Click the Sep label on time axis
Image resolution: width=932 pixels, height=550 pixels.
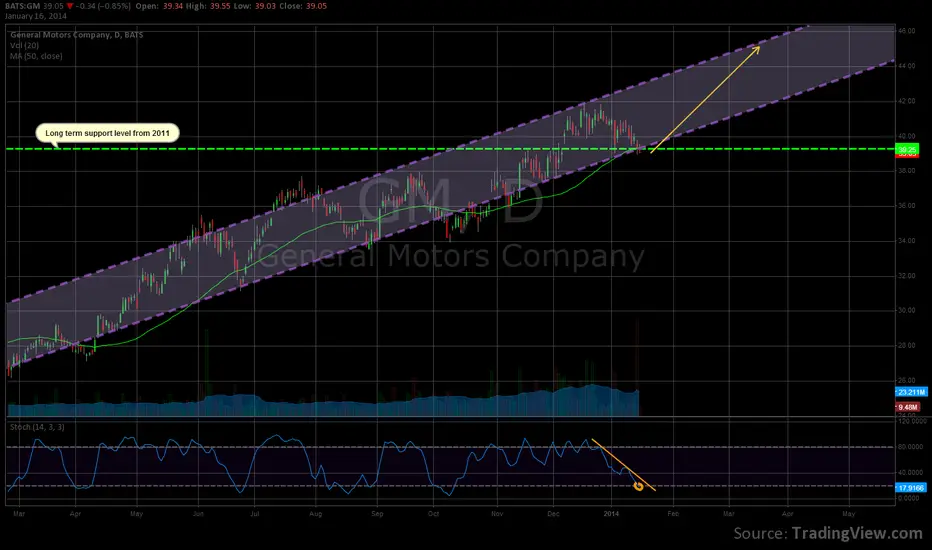pyautogui.click(x=377, y=514)
